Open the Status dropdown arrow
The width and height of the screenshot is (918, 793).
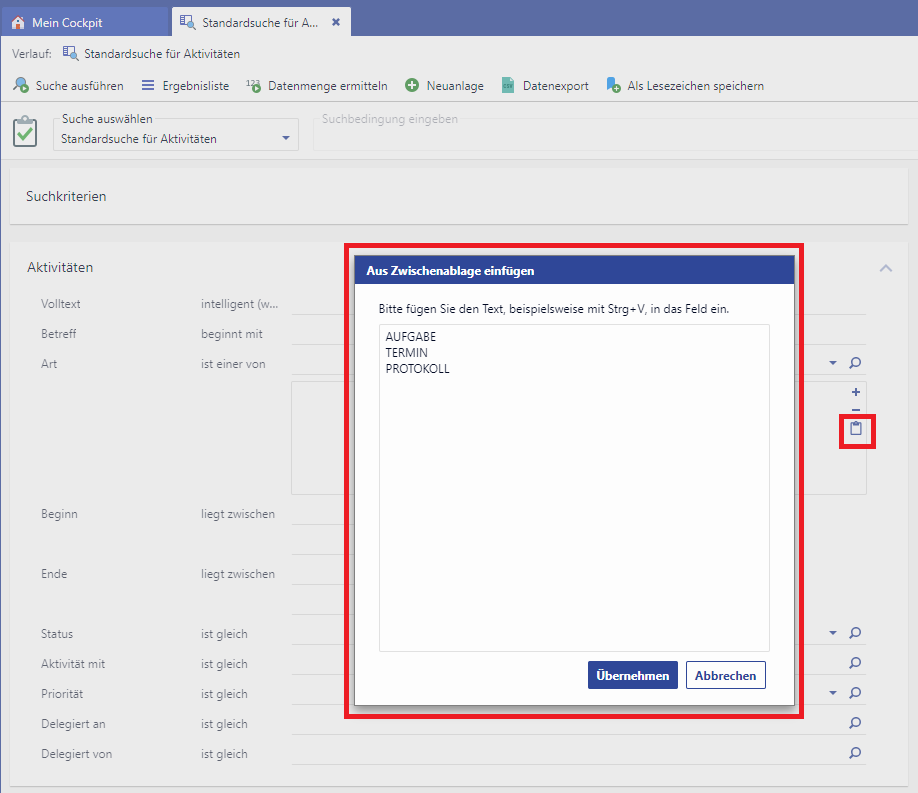pyautogui.click(x=833, y=633)
